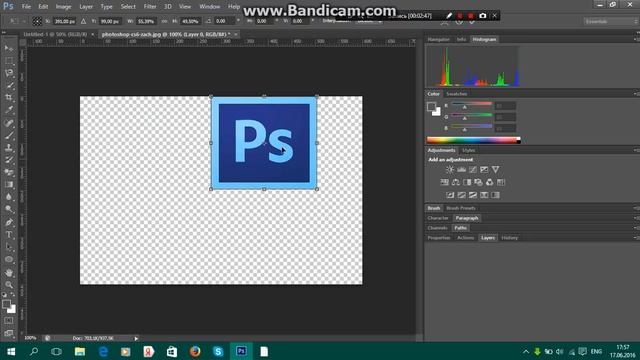640x360 pixels.
Task: Click the X position input field
Action: click(64, 21)
